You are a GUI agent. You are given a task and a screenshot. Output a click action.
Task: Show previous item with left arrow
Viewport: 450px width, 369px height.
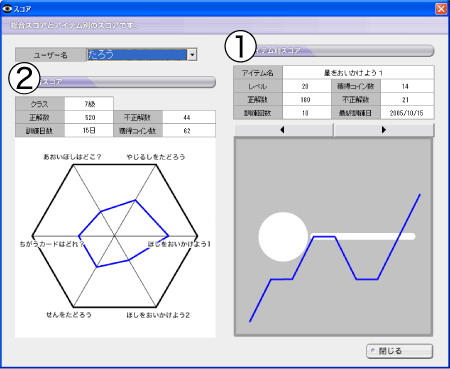click(284, 130)
